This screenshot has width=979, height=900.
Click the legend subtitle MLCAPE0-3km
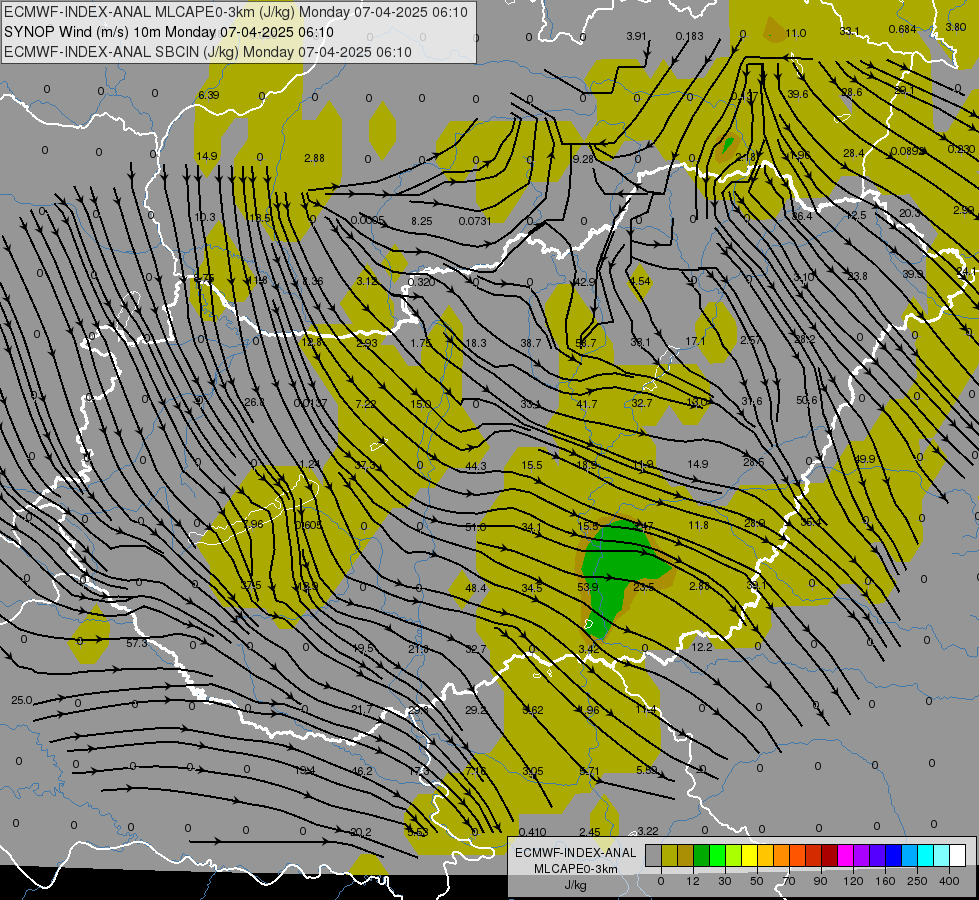[576, 869]
